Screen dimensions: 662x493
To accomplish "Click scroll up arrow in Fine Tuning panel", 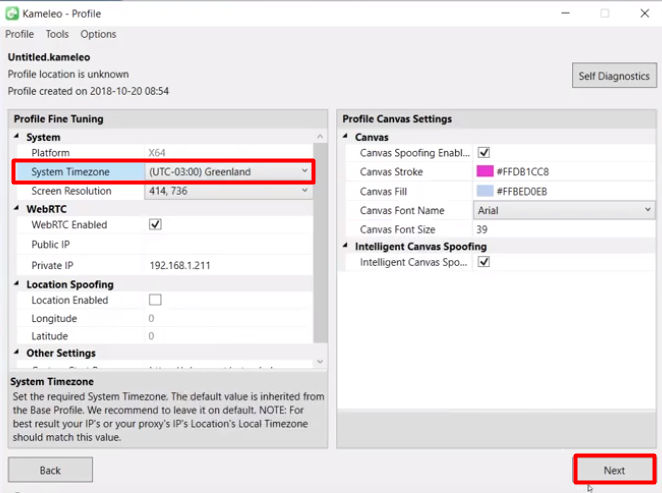I will (x=320, y=136).
